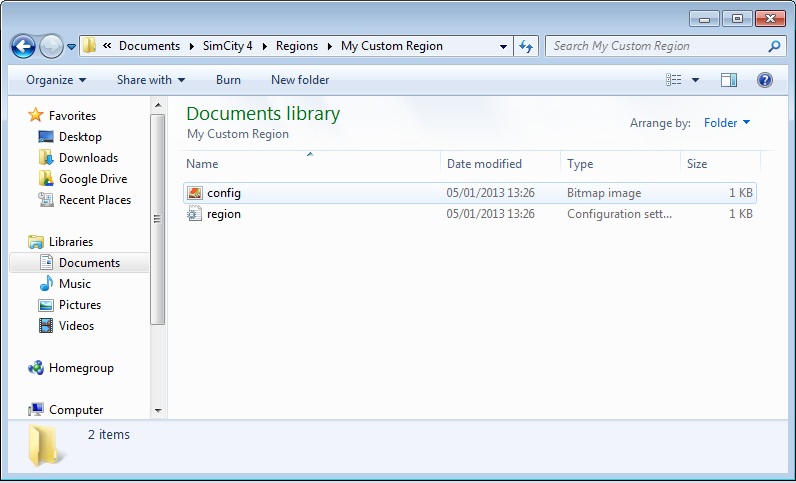Click the date modified of config file
This screenshot has height=483, width=796.
click(490, 193)
